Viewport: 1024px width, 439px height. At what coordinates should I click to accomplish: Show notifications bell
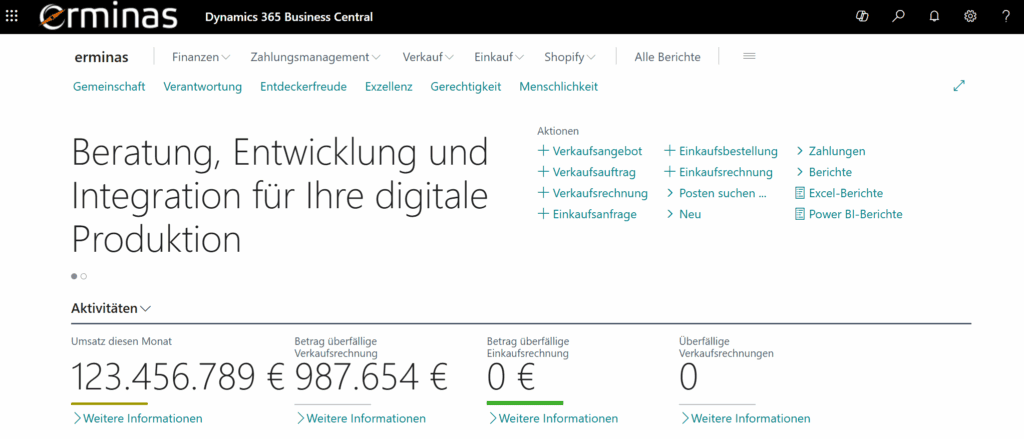[x=935, y=16]
